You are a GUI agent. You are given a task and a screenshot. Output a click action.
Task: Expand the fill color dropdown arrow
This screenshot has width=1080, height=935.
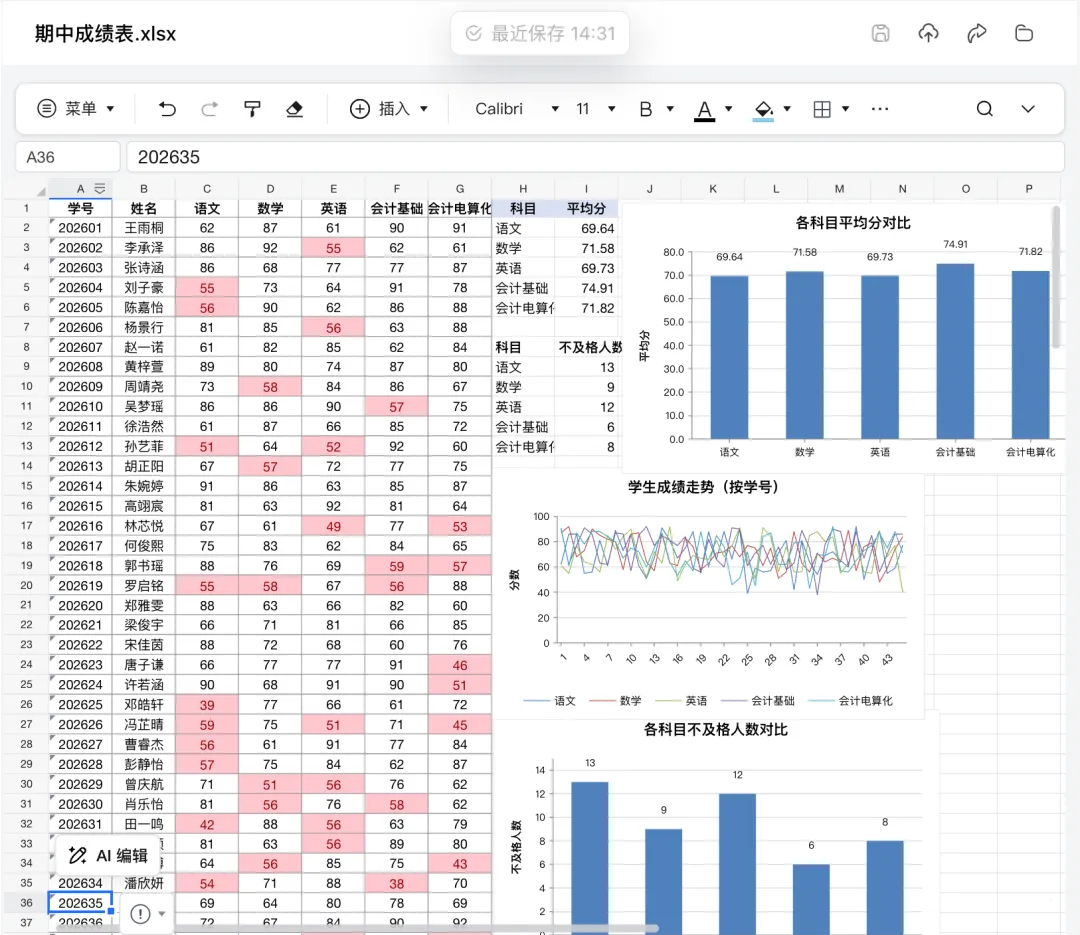tap(787, 109)
